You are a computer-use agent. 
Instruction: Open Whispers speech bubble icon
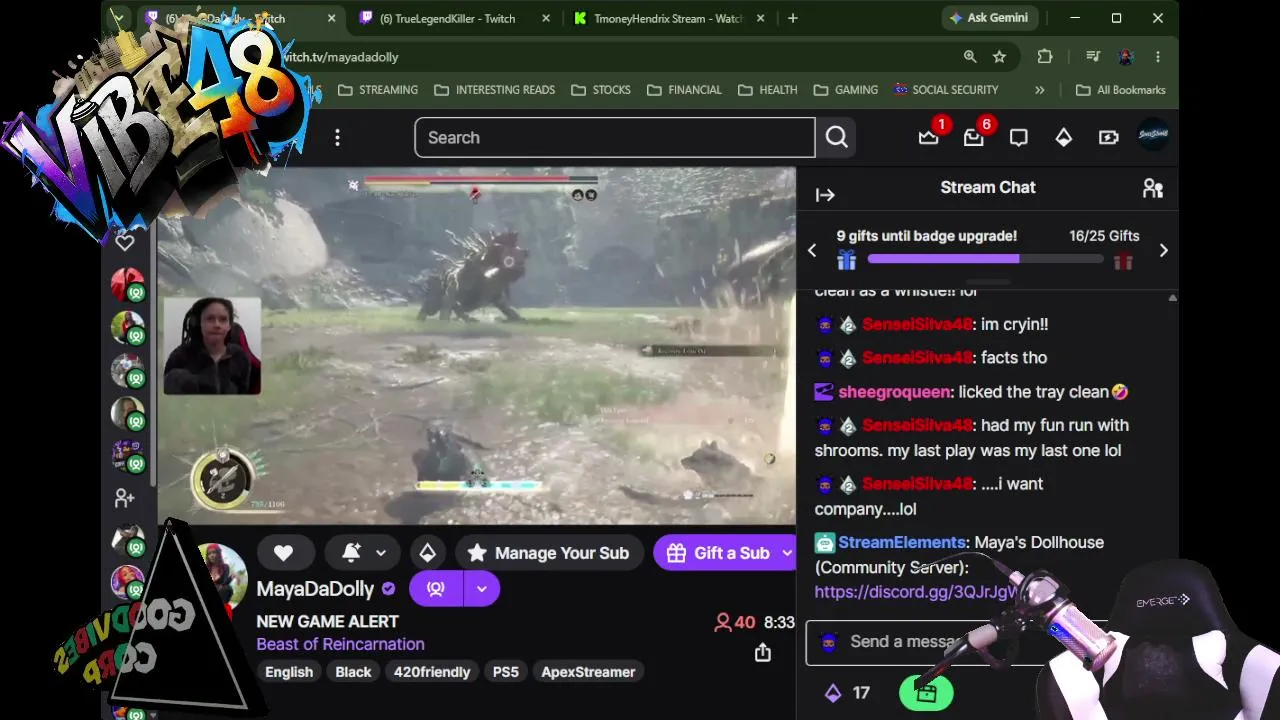point(1019,138)
